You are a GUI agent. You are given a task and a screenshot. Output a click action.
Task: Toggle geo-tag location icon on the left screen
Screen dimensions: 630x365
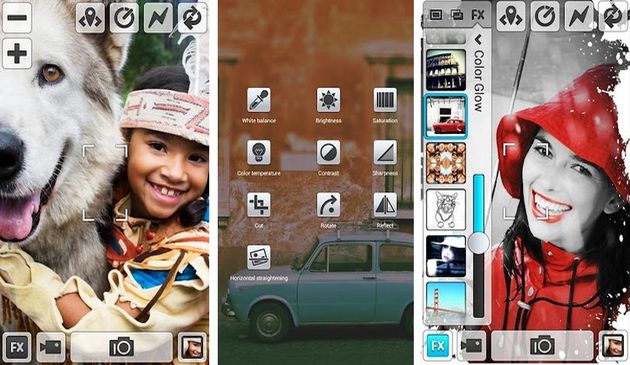click(90, 18)
